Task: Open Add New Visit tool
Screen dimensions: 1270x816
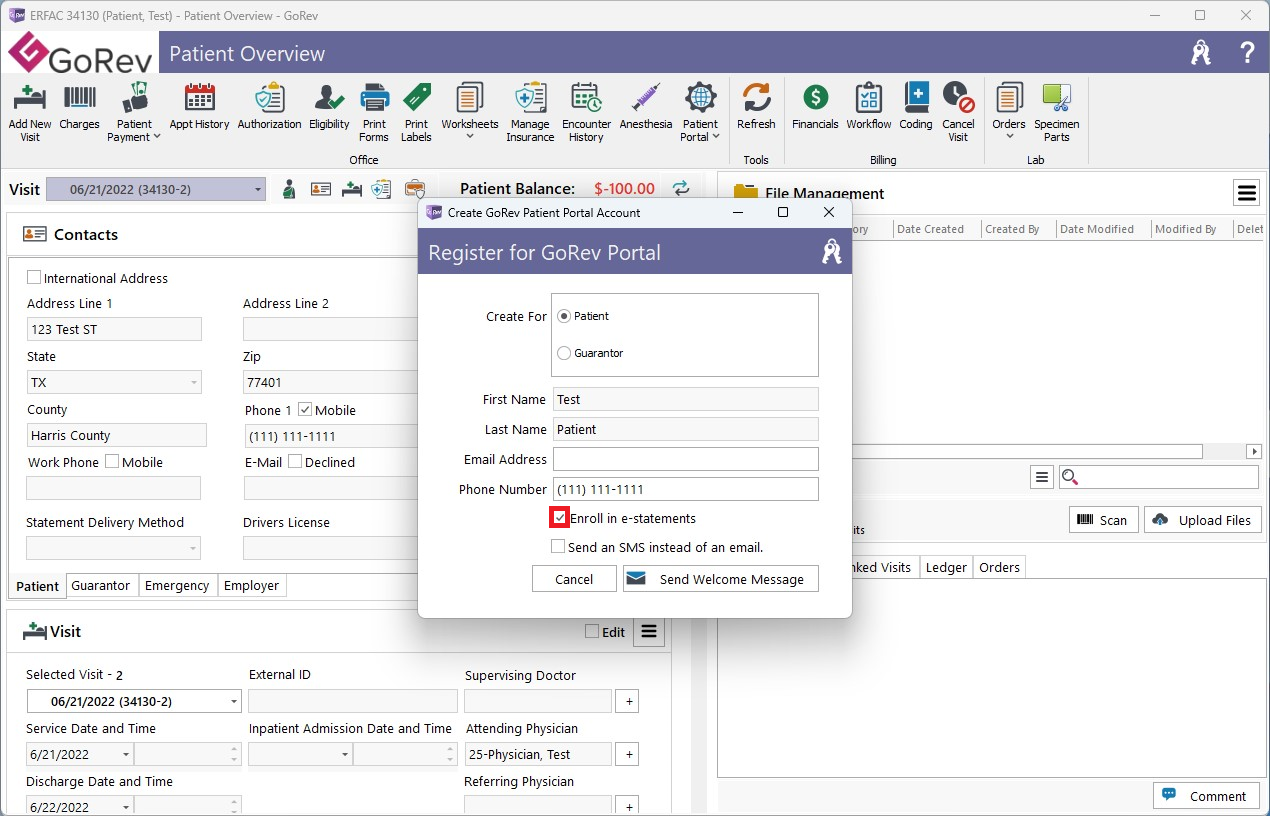Action: pyautogui.click(x=30, y=112)
